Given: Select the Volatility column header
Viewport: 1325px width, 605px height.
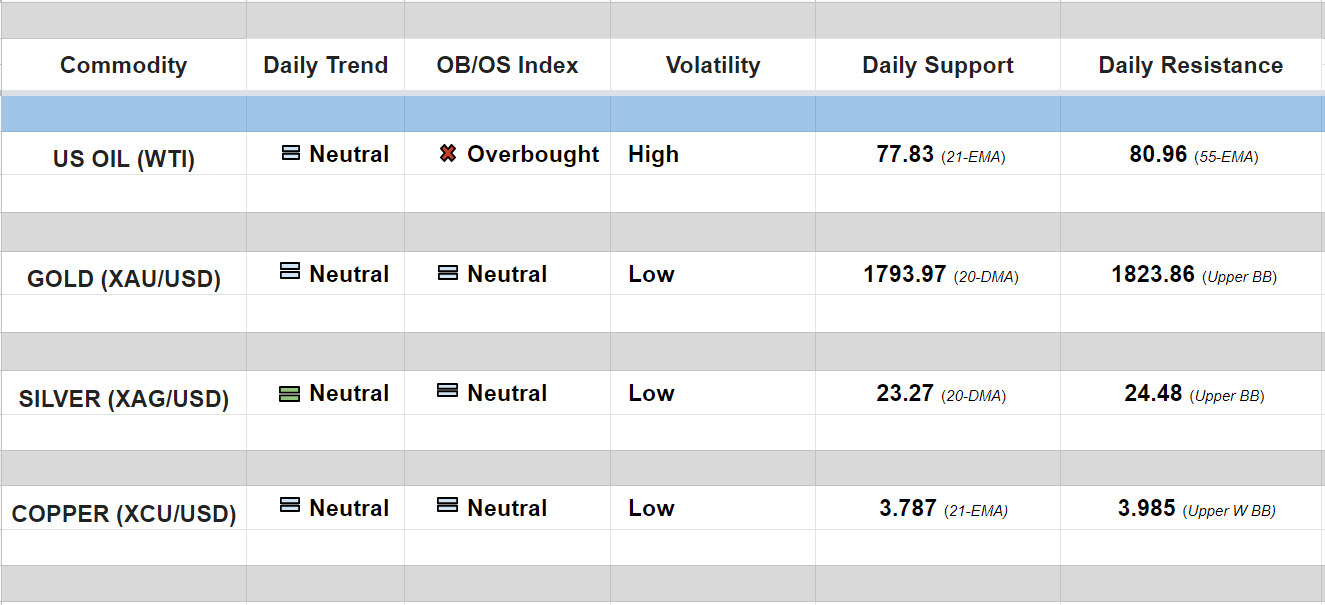Looking at the screenshot, I should click(712, 66).
